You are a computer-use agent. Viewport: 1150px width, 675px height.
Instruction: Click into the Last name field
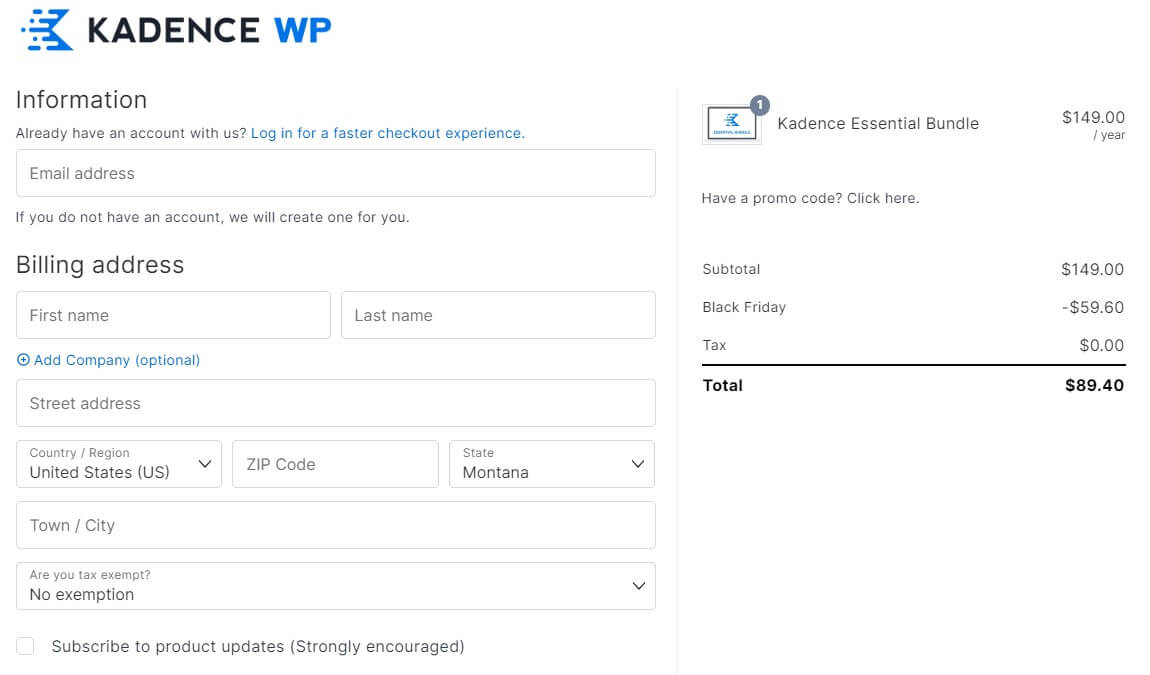point(498,315)
